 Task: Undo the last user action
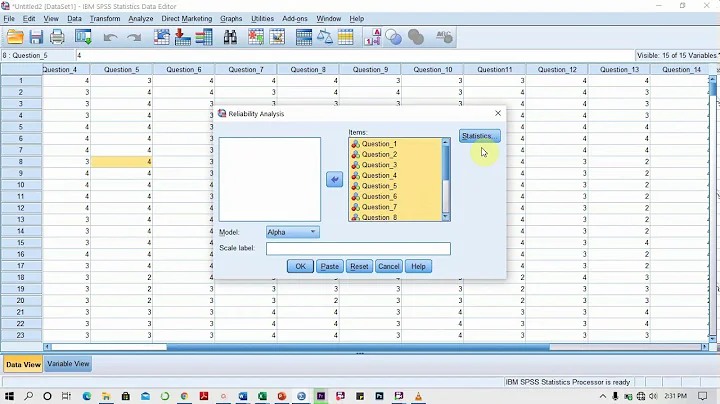(x=110, y=37)
